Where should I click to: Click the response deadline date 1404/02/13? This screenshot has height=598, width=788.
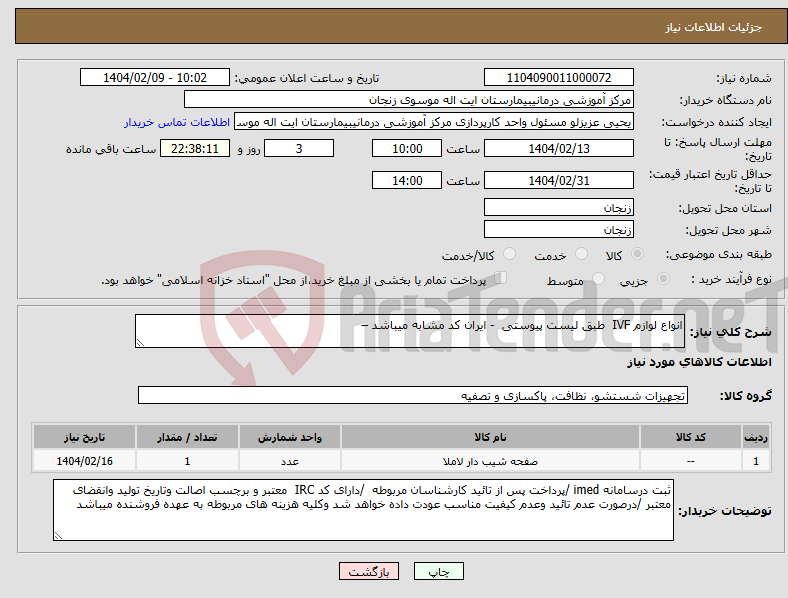(558, 148)
